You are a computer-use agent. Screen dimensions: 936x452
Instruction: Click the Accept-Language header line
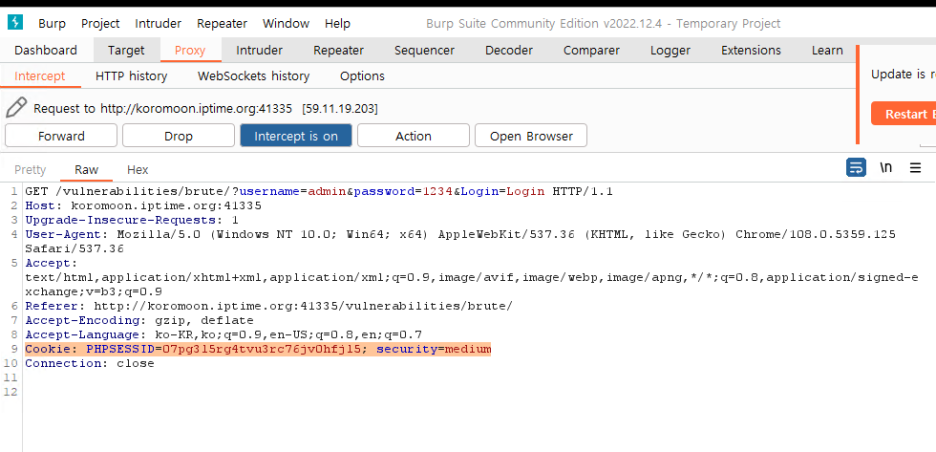223,335
